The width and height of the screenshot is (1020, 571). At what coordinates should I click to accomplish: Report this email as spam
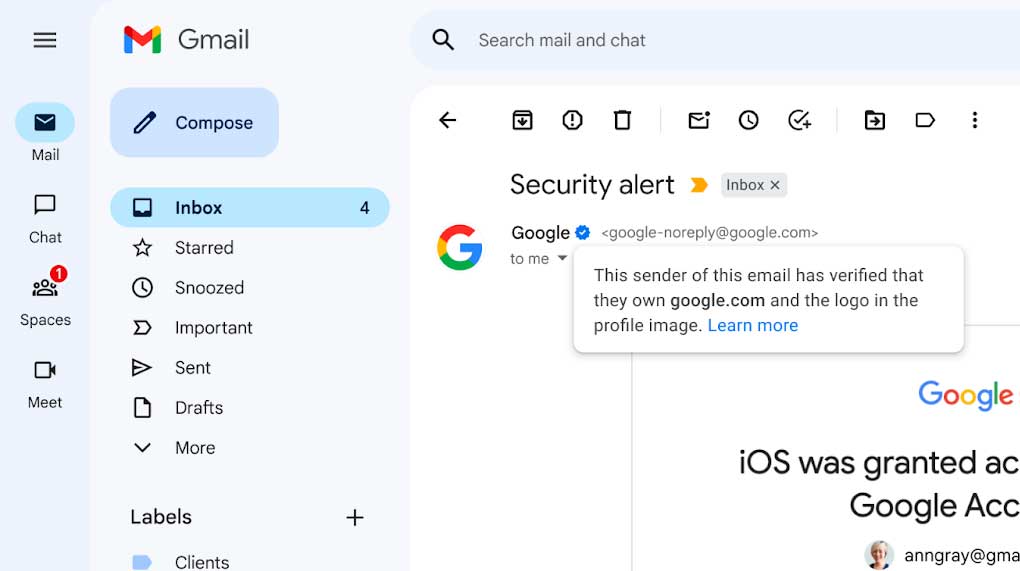click(572, 120)
